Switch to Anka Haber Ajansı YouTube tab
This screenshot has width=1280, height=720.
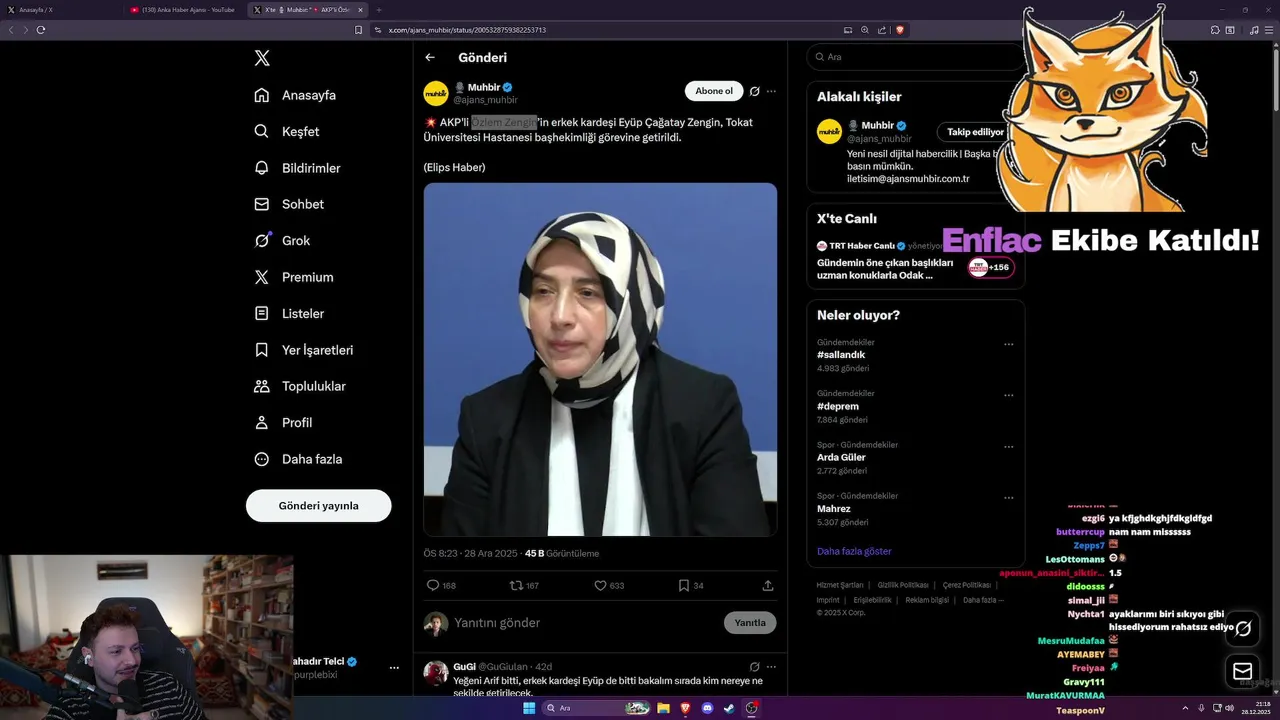coord(183,10)
